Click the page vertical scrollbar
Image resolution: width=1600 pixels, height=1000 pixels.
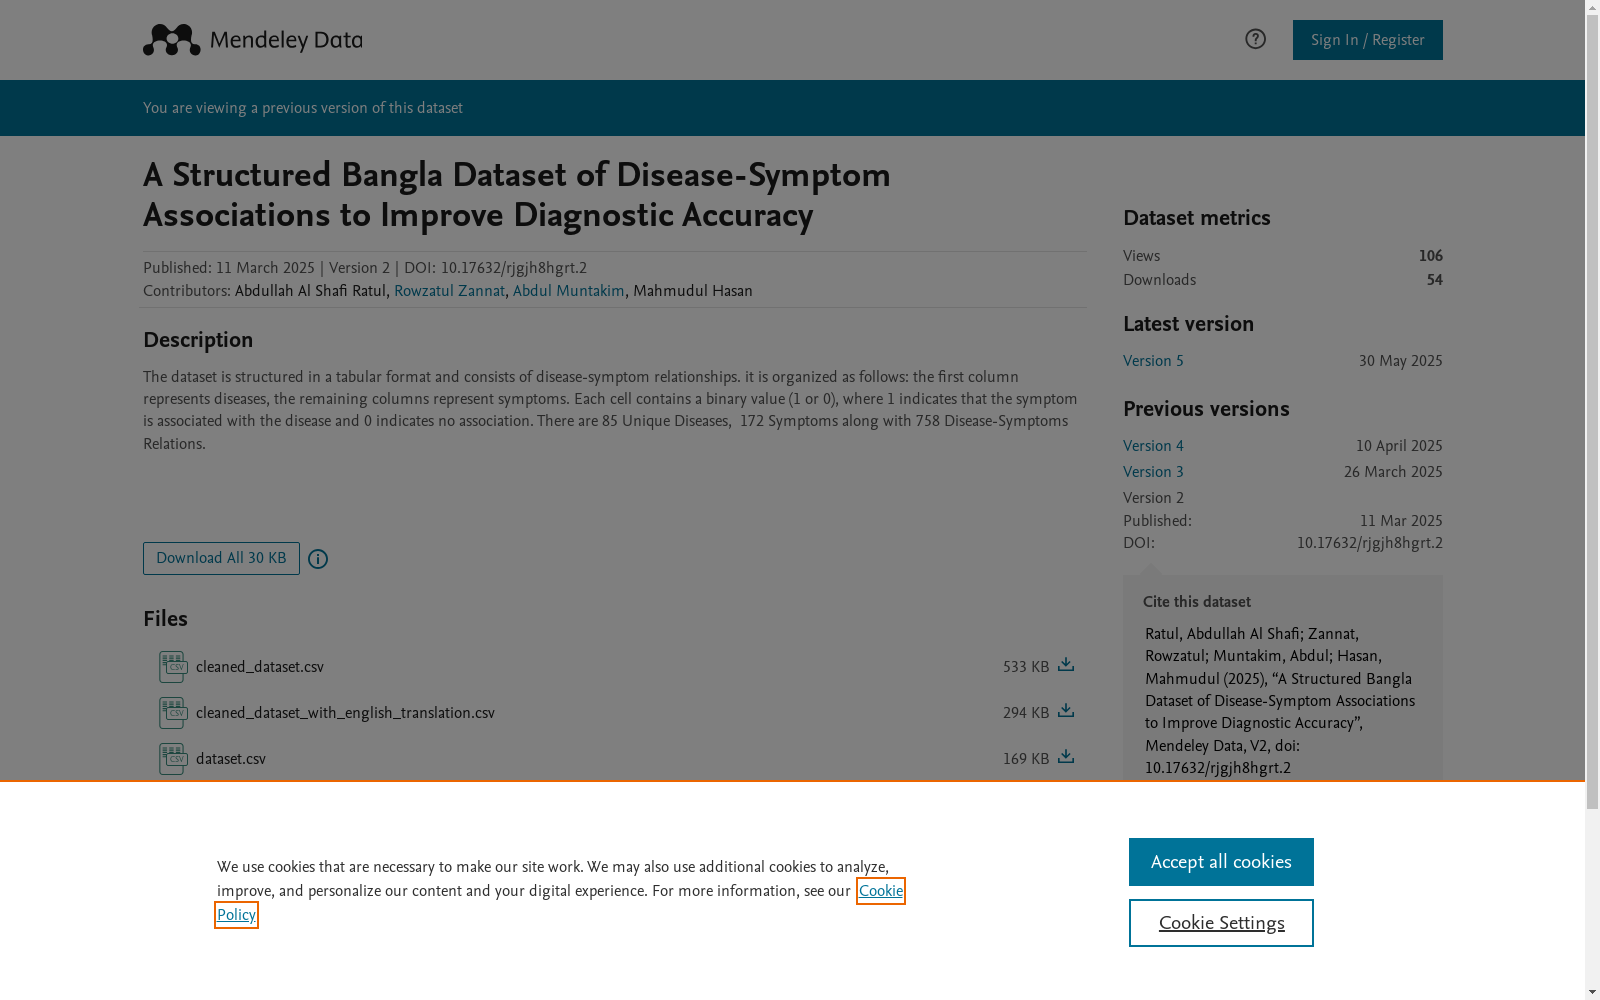tap(1592, 500)
